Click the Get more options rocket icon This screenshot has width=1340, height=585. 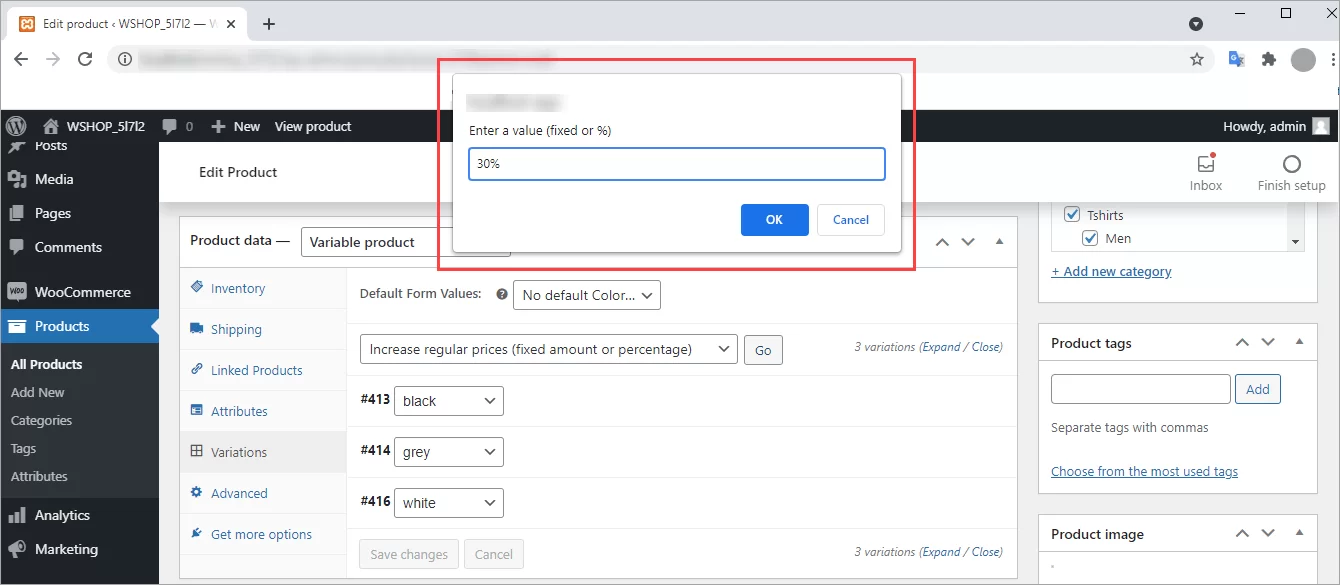[x=197, y=534]
